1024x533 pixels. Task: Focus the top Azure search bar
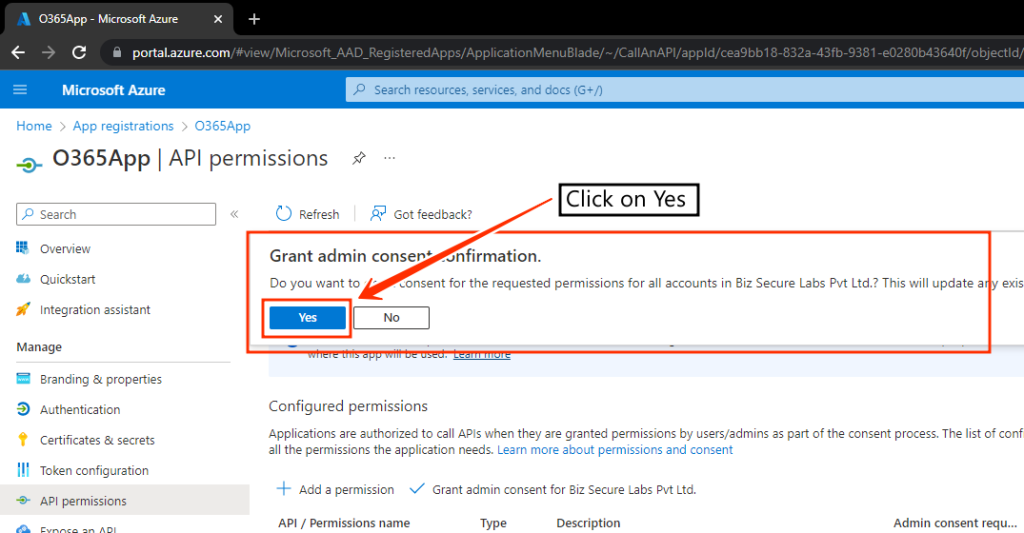pos(680,90)
